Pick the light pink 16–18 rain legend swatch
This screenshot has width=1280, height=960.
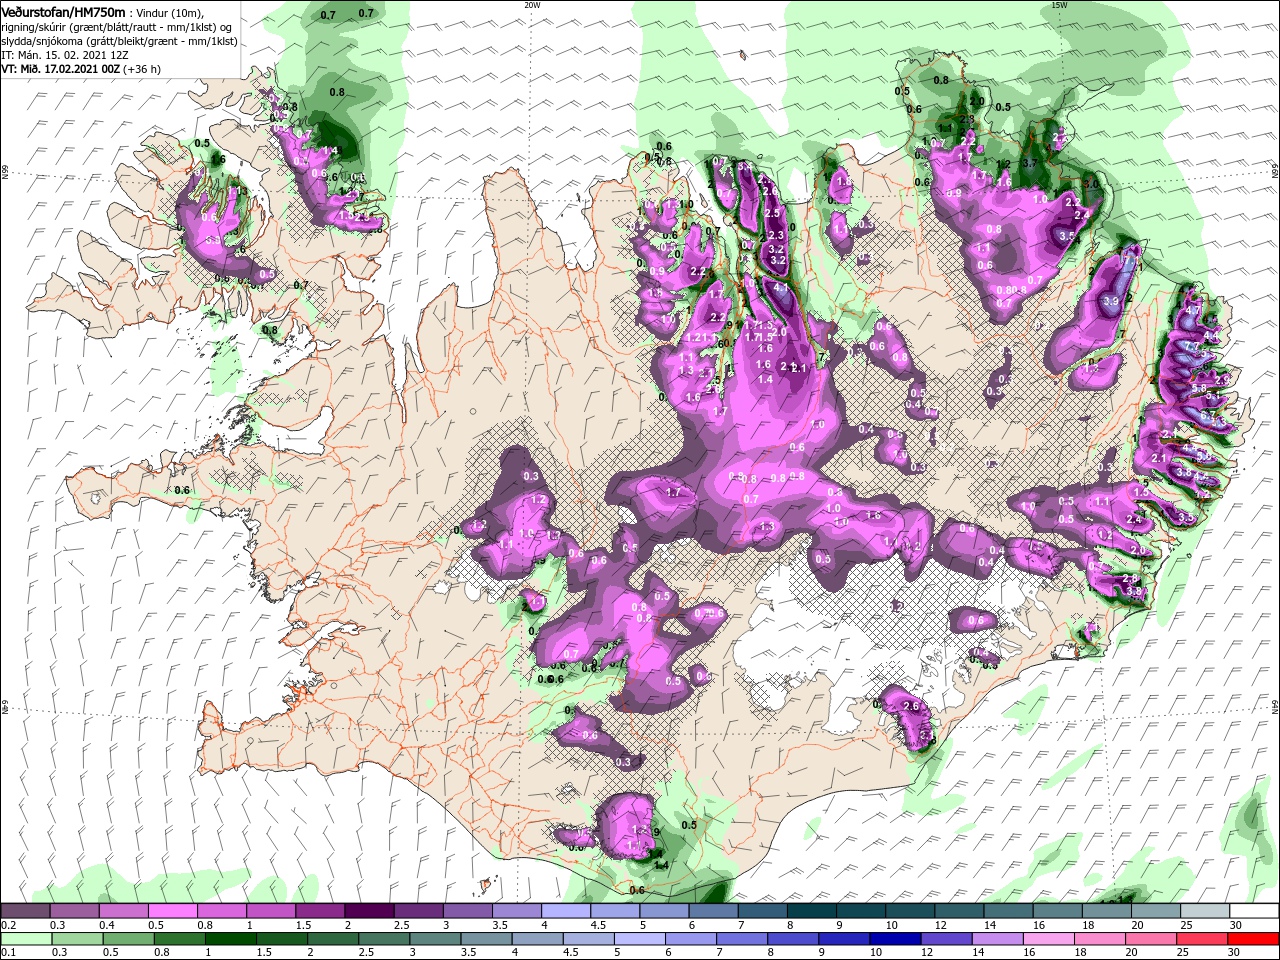click(x=1049, y=939)
